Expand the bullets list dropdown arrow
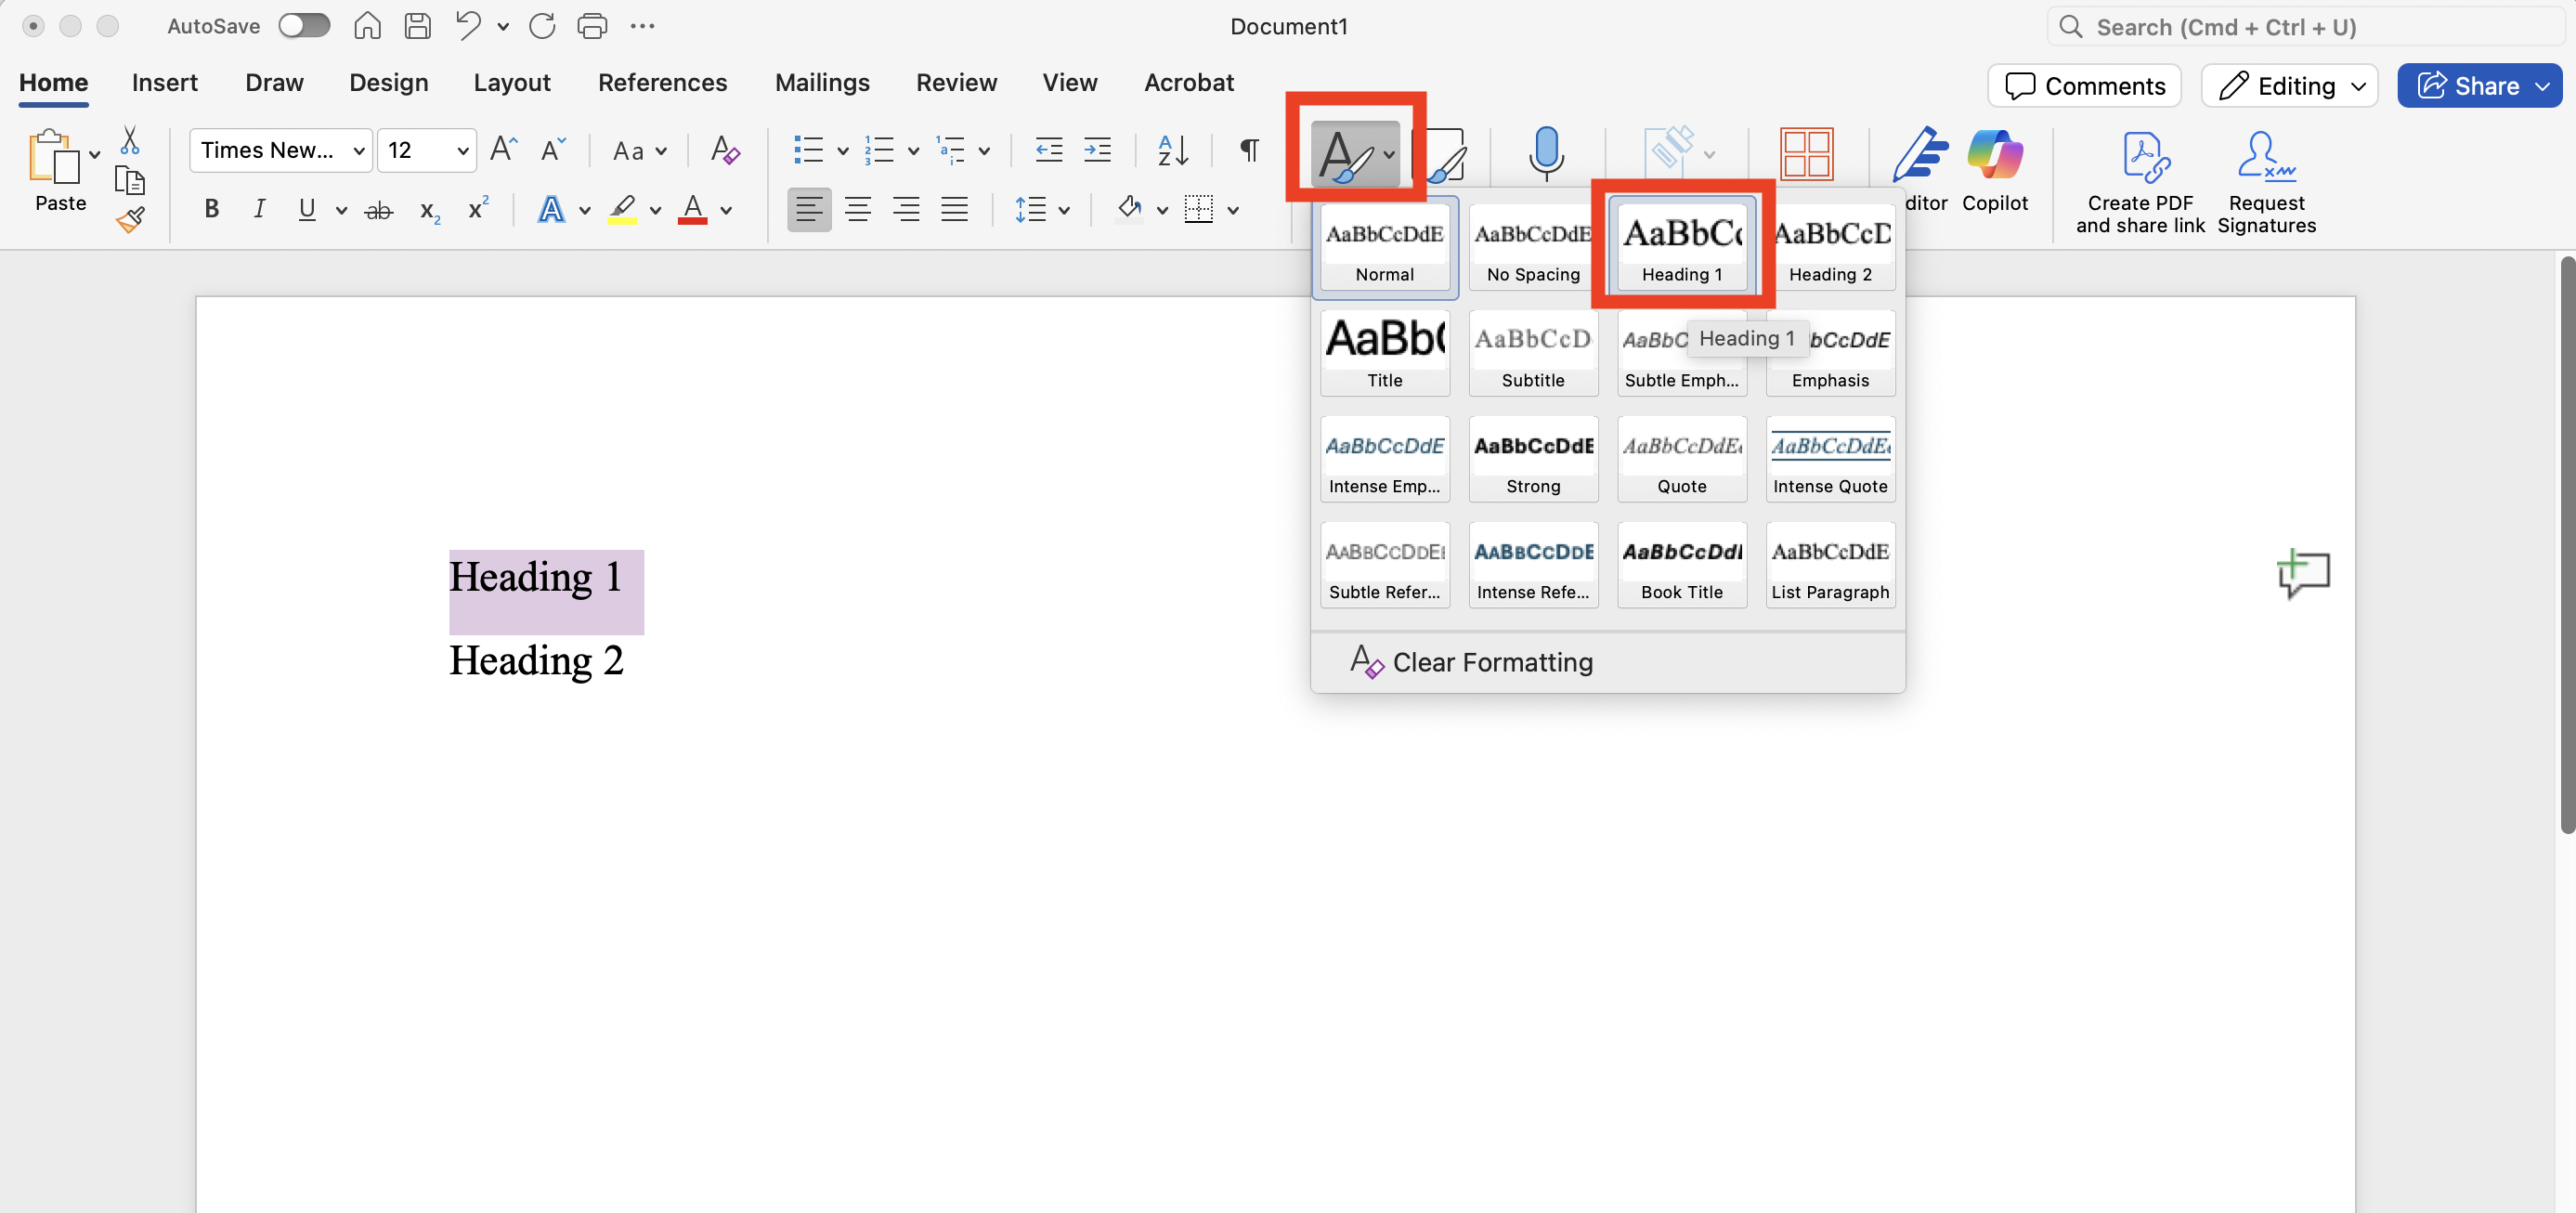This screenshot has height=1213, width=2576. 843,151
